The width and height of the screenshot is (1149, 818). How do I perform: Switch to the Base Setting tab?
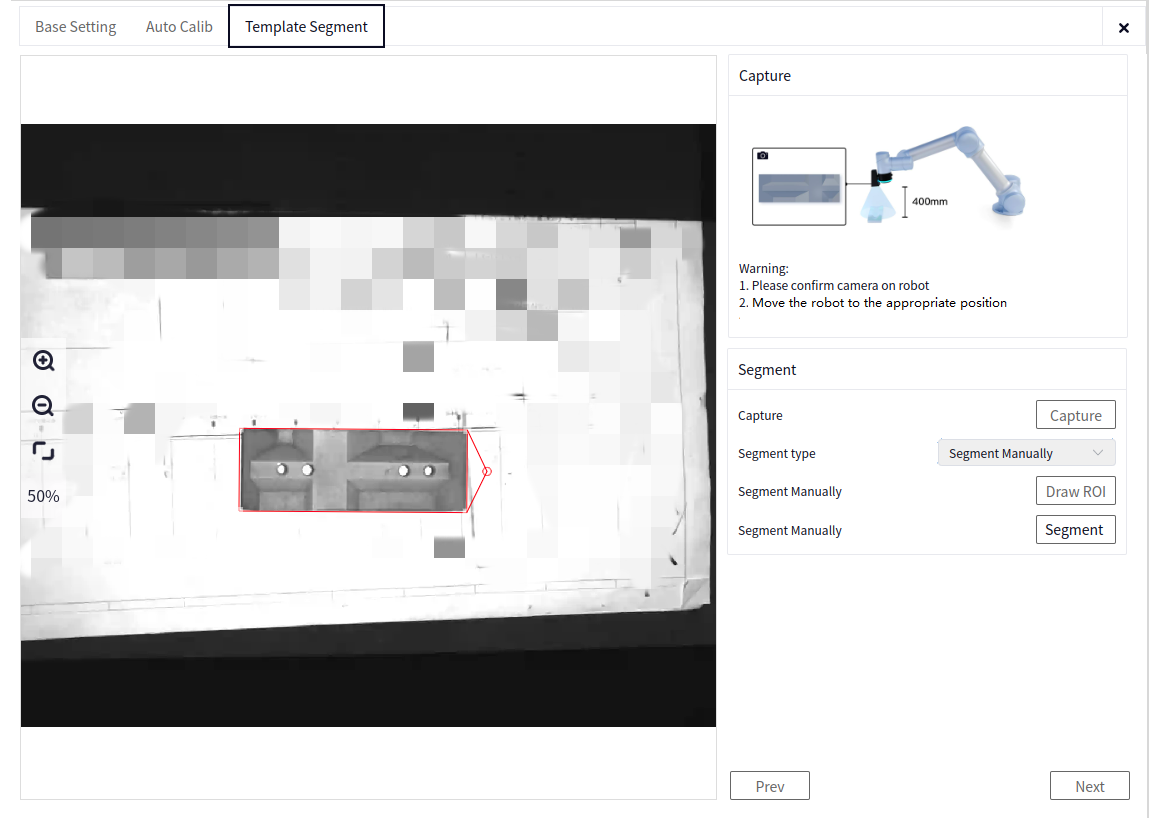coord(75,27)
